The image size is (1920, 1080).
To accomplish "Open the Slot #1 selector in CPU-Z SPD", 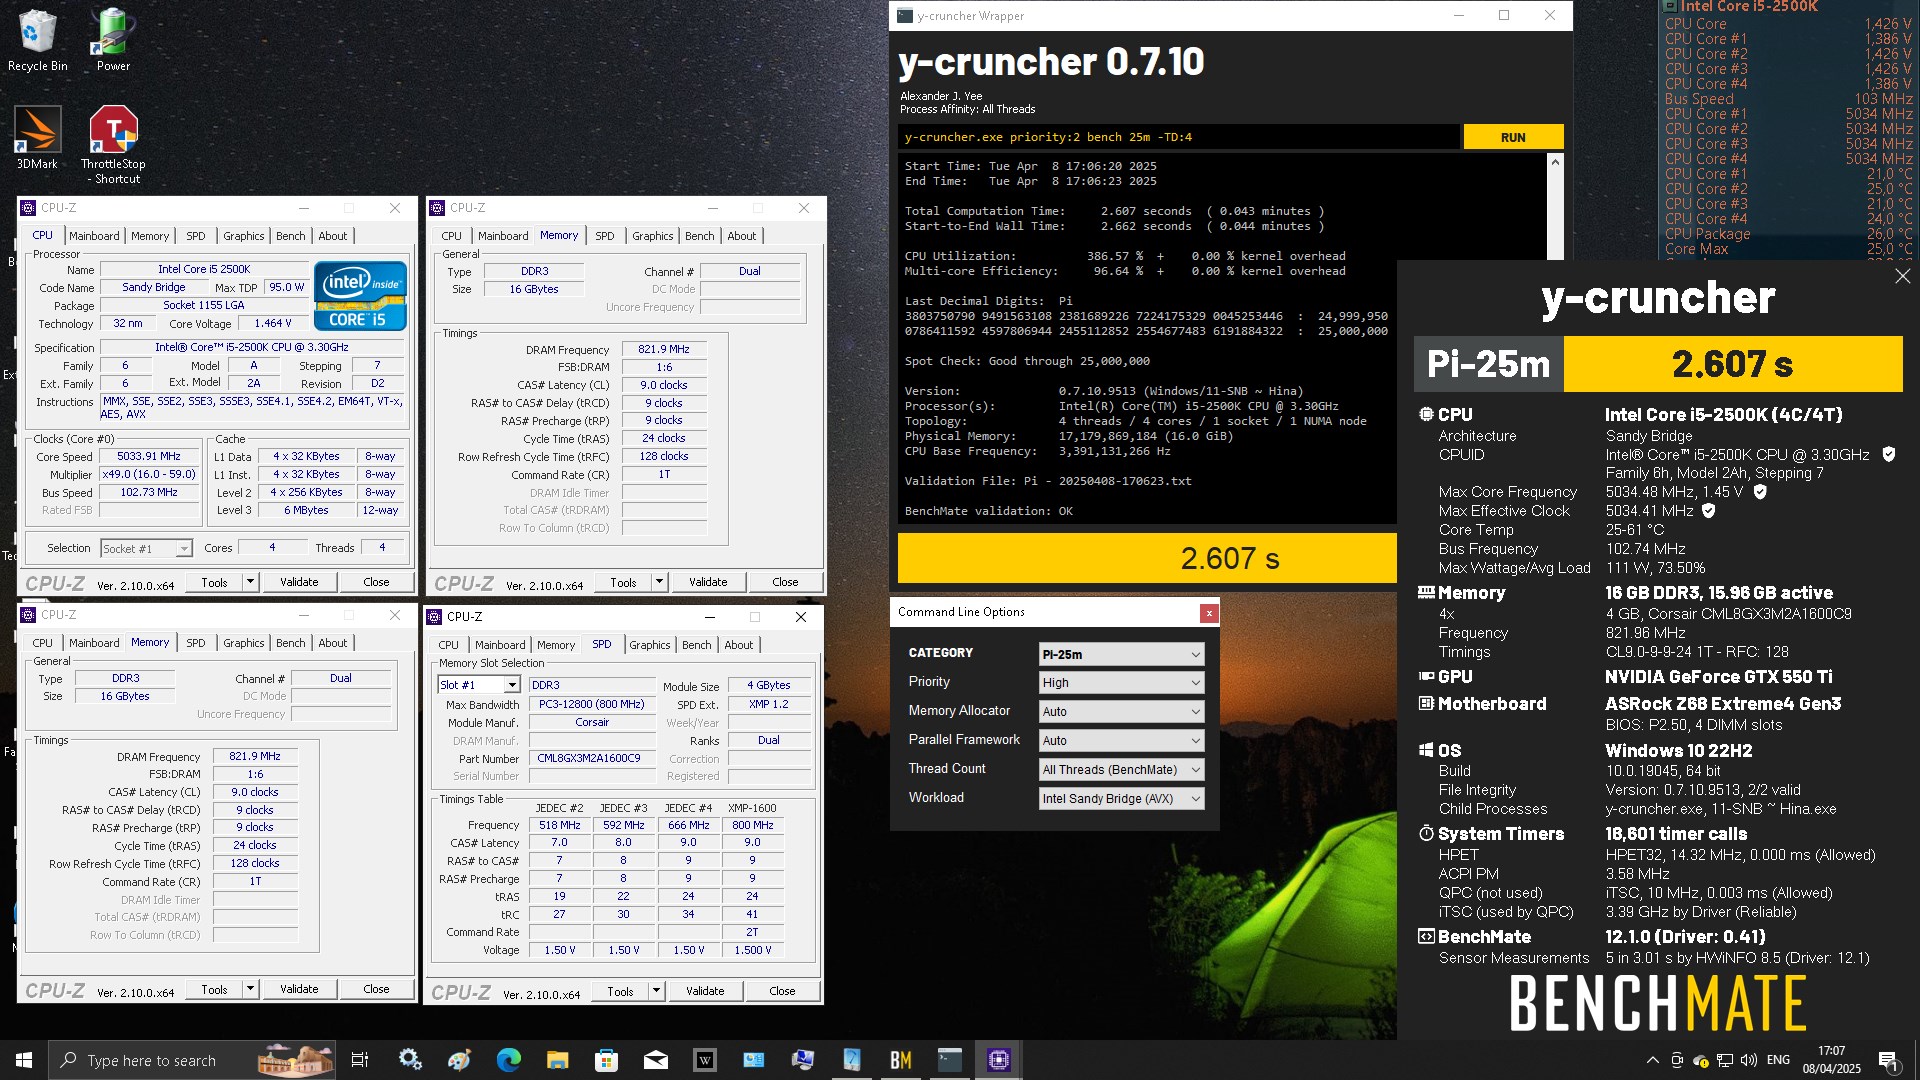I will (479, 685).
